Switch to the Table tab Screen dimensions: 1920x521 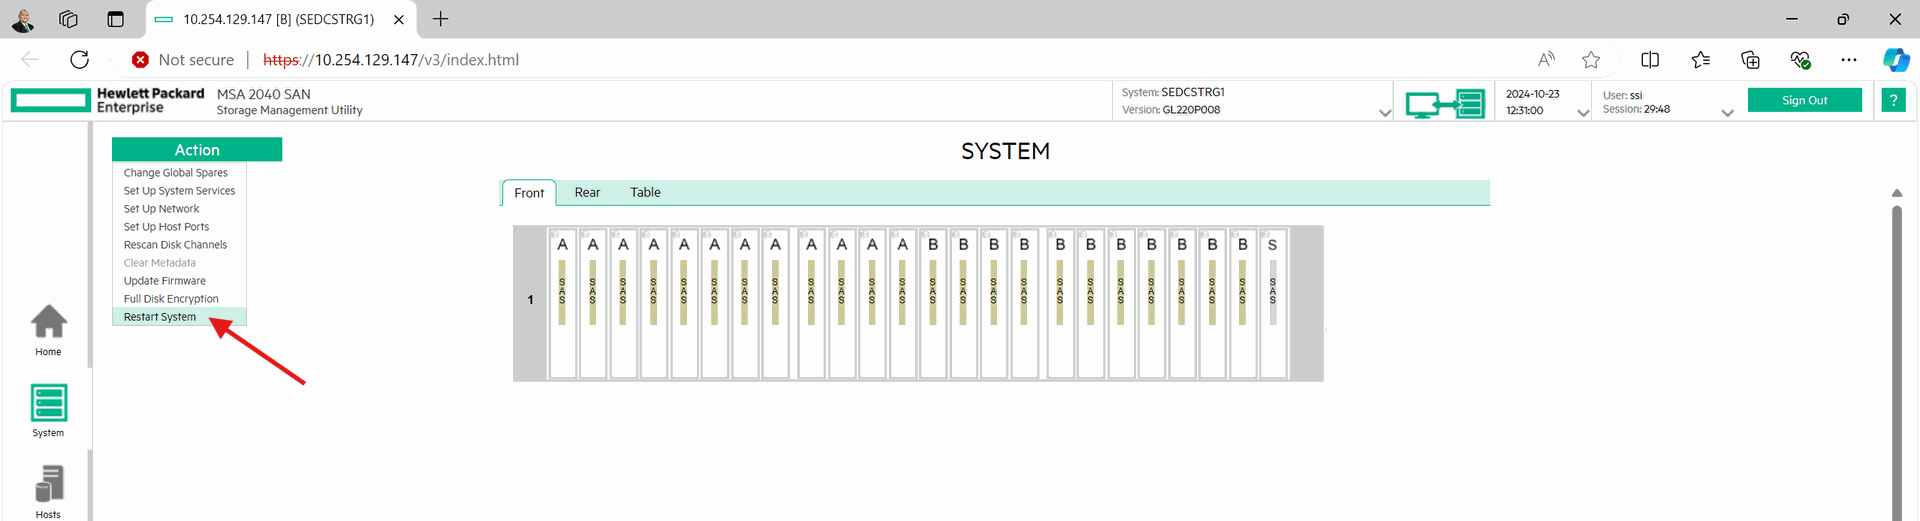tap(645, 193)
